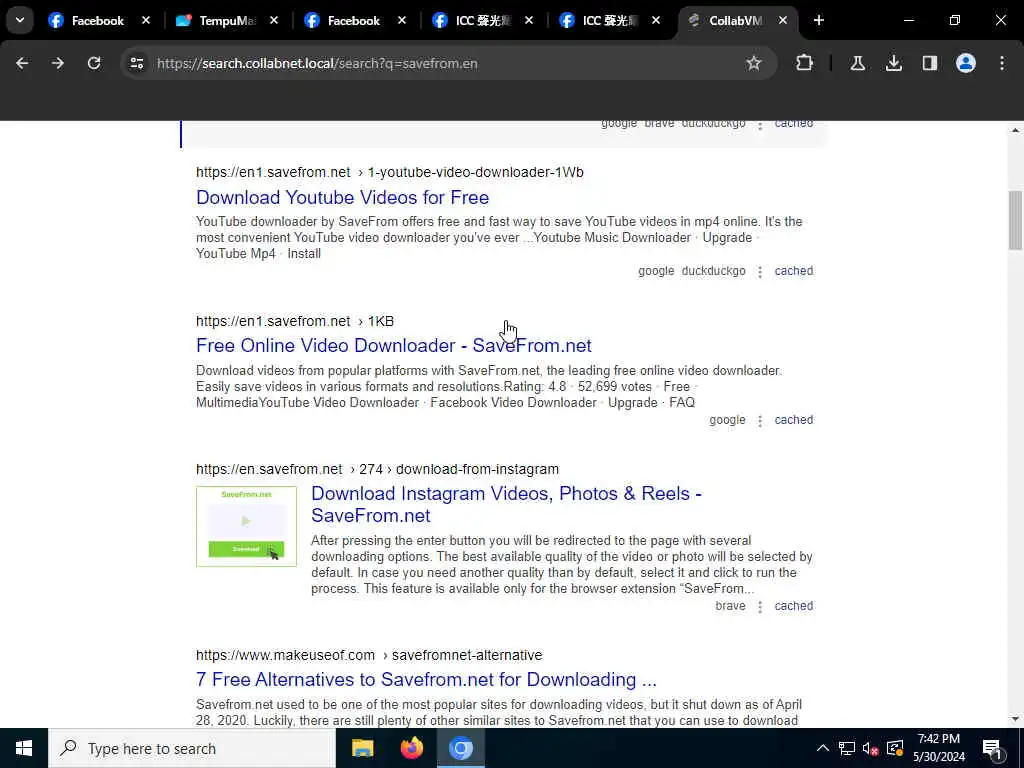
Task: Click brave label under Instagram result
Action: tap(730, 606)
